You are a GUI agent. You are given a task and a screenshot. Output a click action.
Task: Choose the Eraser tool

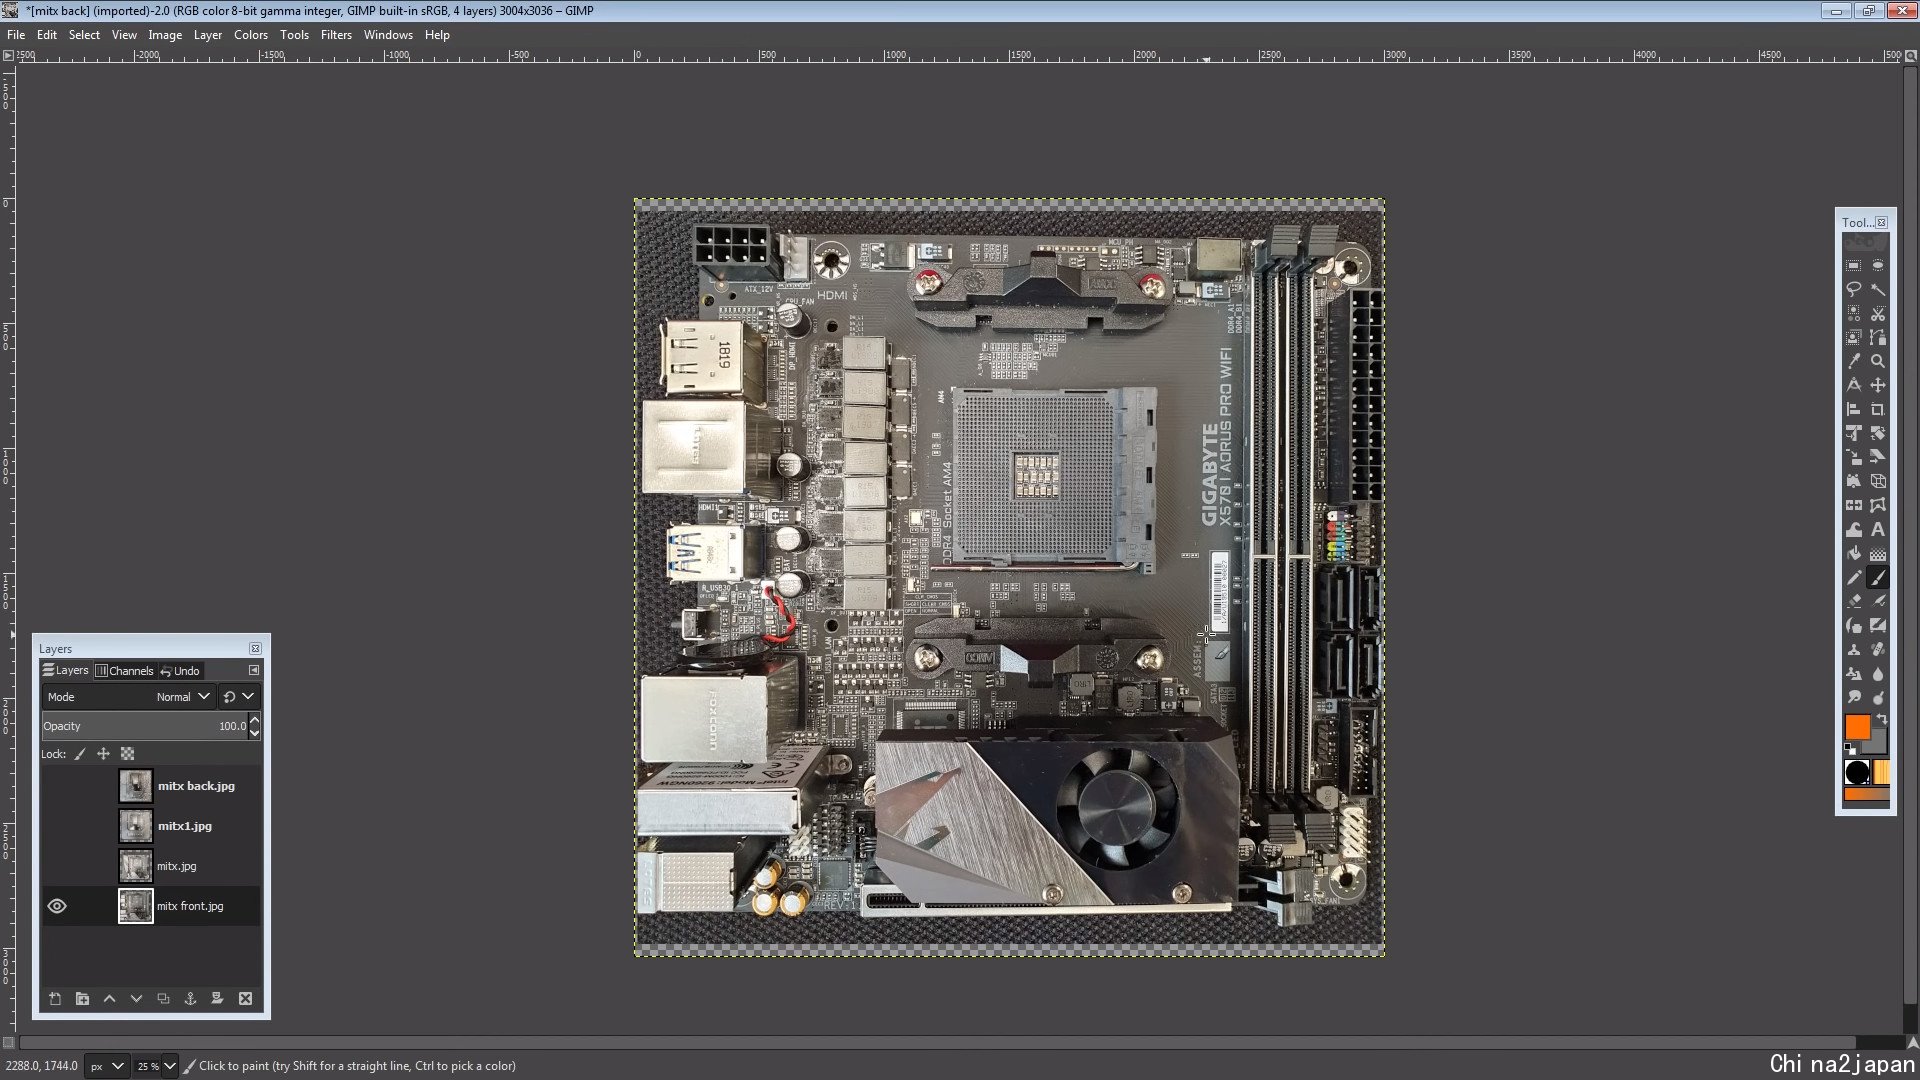click(x=1853, y=601)
